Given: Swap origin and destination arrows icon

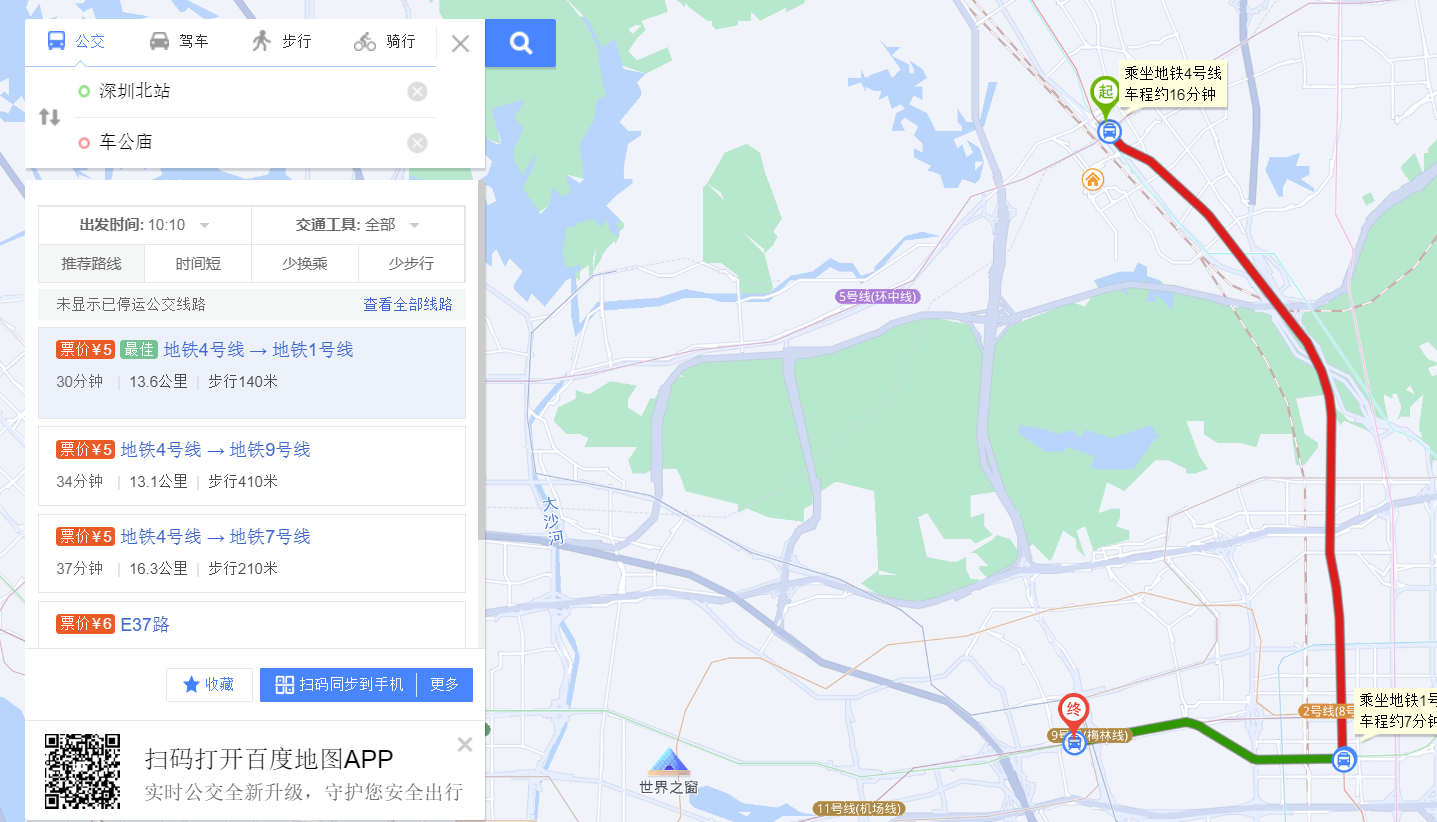Looking at the screenshot, I should 50,117.
